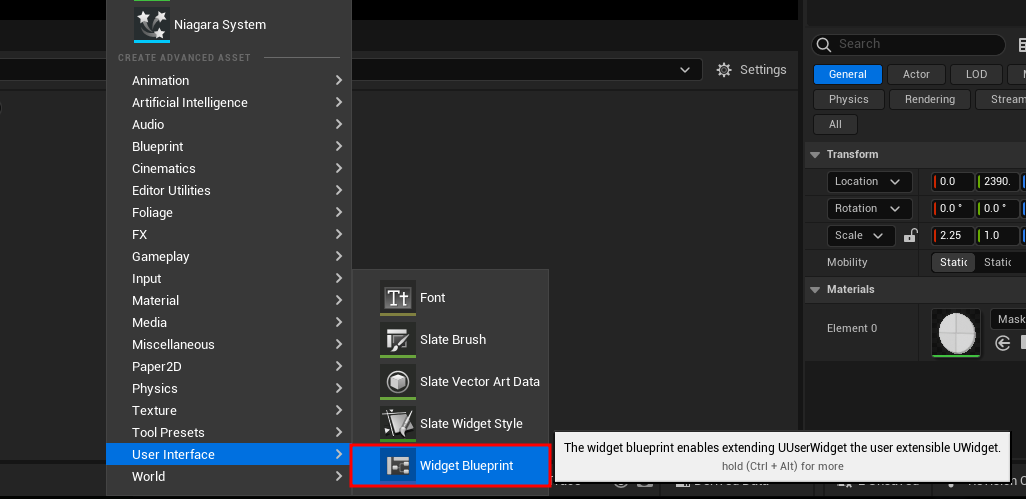
Task: Toggle the LOD details filter
Action: (x=976, y=75)
